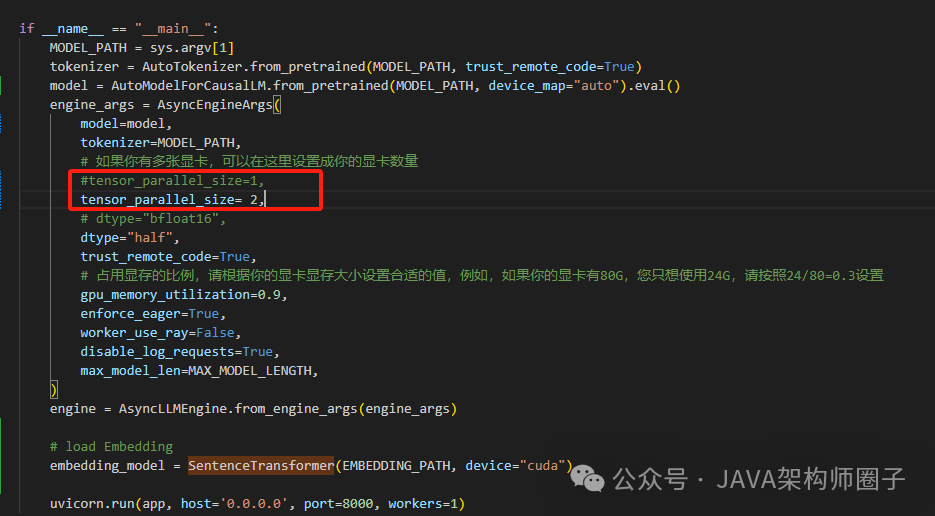Image resolution: width=935 pixels, height=516 pixels.
Task: Click the Chinese comment about GPU memory ratio
Action: [482, 276]
